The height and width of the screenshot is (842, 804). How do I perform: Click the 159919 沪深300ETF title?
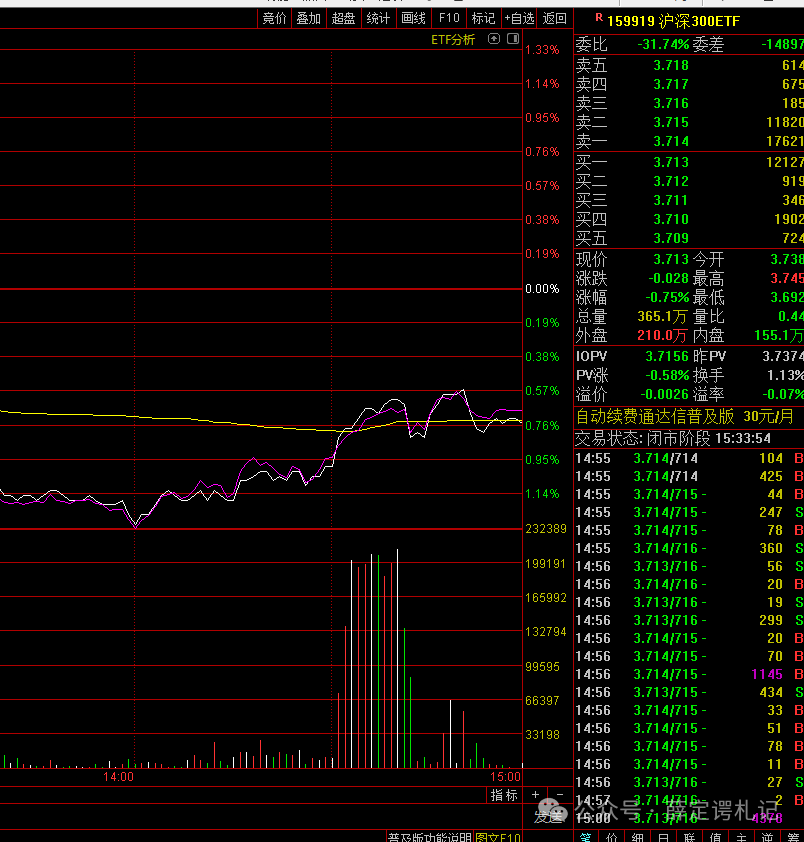point(673,21)
